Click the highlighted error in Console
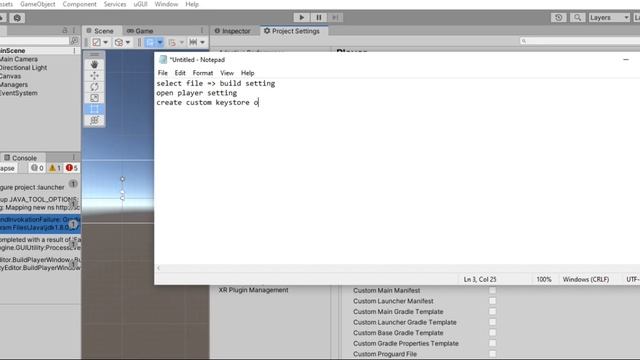640x360 pixels. [40, 223]
